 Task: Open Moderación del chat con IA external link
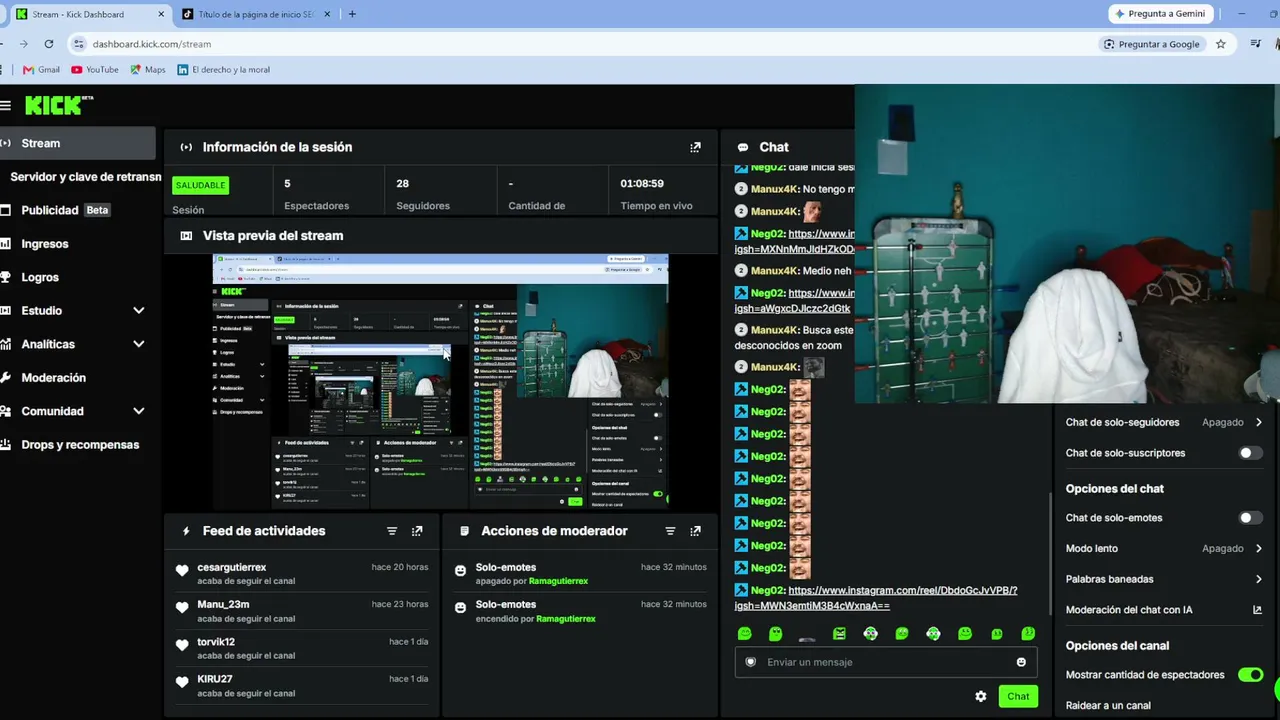coord(1257,610)
